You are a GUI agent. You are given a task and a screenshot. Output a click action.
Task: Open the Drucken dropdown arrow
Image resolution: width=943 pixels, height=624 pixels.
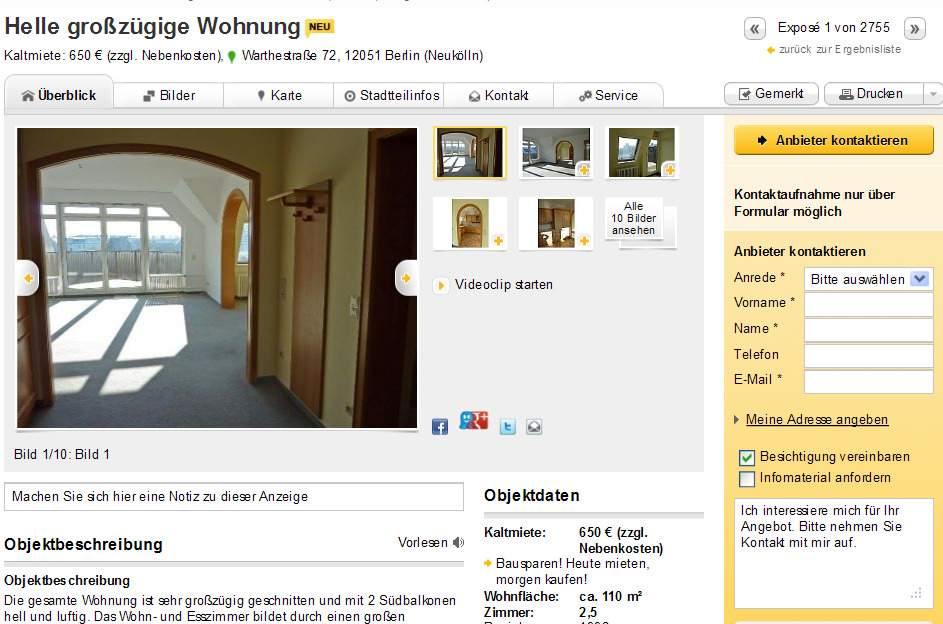tap(932, 94)
